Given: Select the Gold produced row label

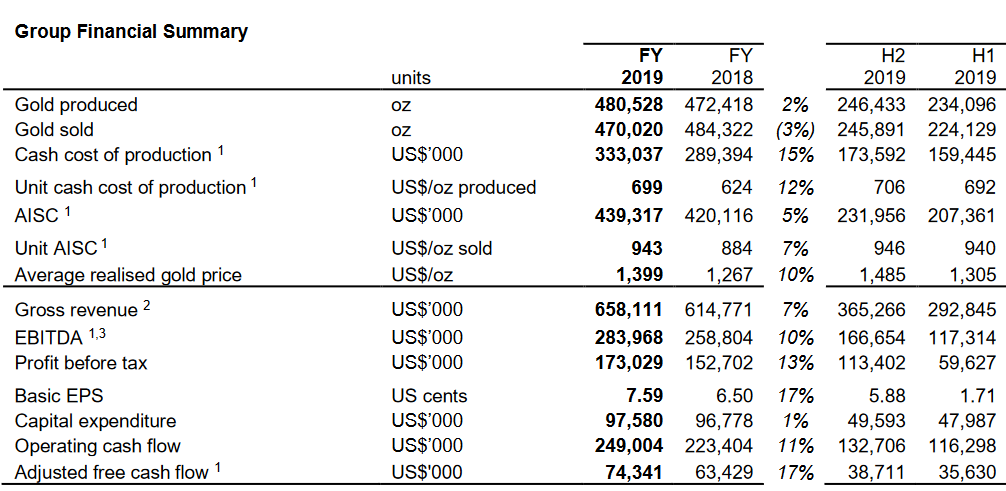Looking at the screenshot, I should pos(76,104).
